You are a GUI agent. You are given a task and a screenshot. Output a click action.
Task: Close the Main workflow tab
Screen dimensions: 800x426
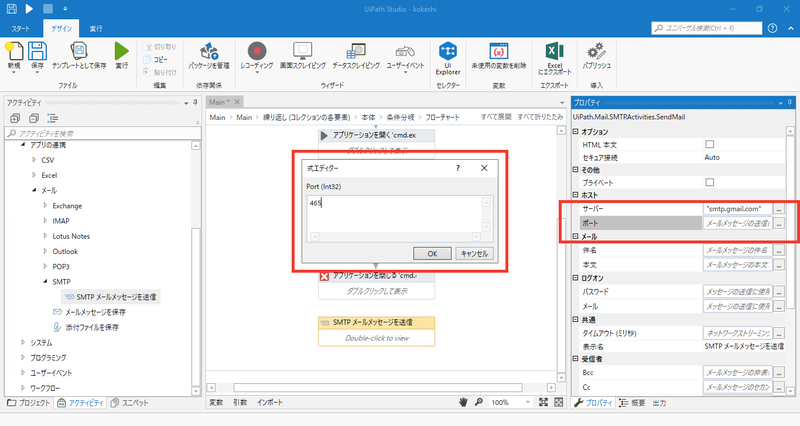[x=237, y=102]
